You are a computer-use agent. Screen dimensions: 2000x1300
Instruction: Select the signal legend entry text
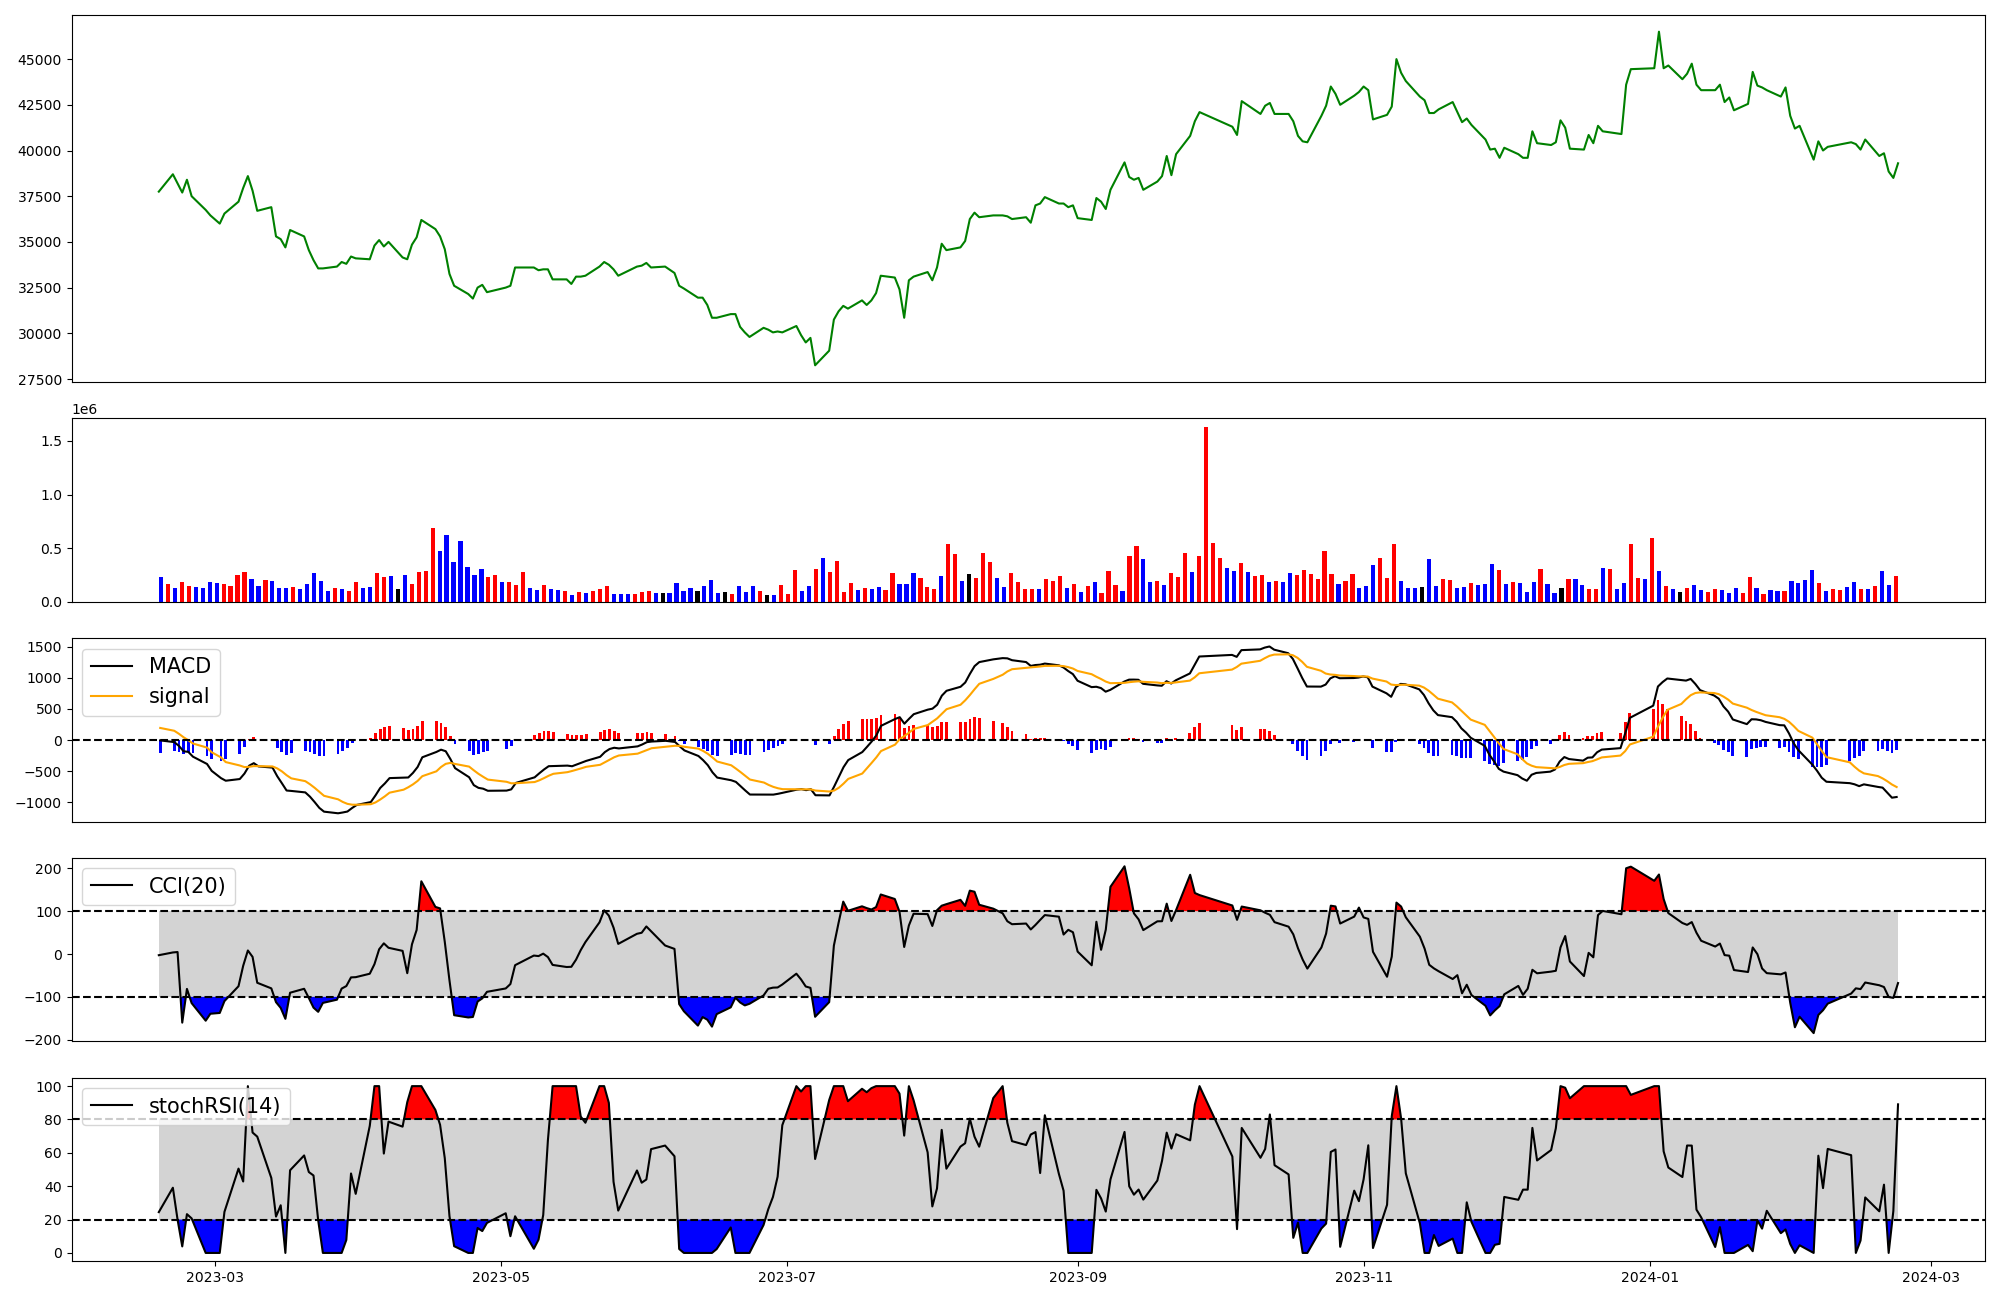[x=179, y=696]
